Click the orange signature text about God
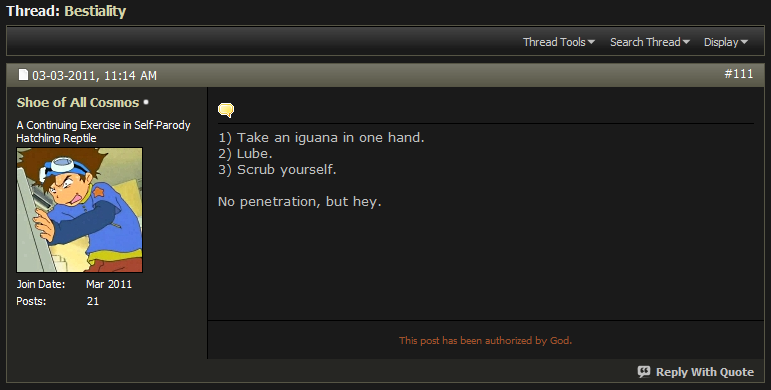This screenshot has width=771, height=390. (x=485, y=340)
